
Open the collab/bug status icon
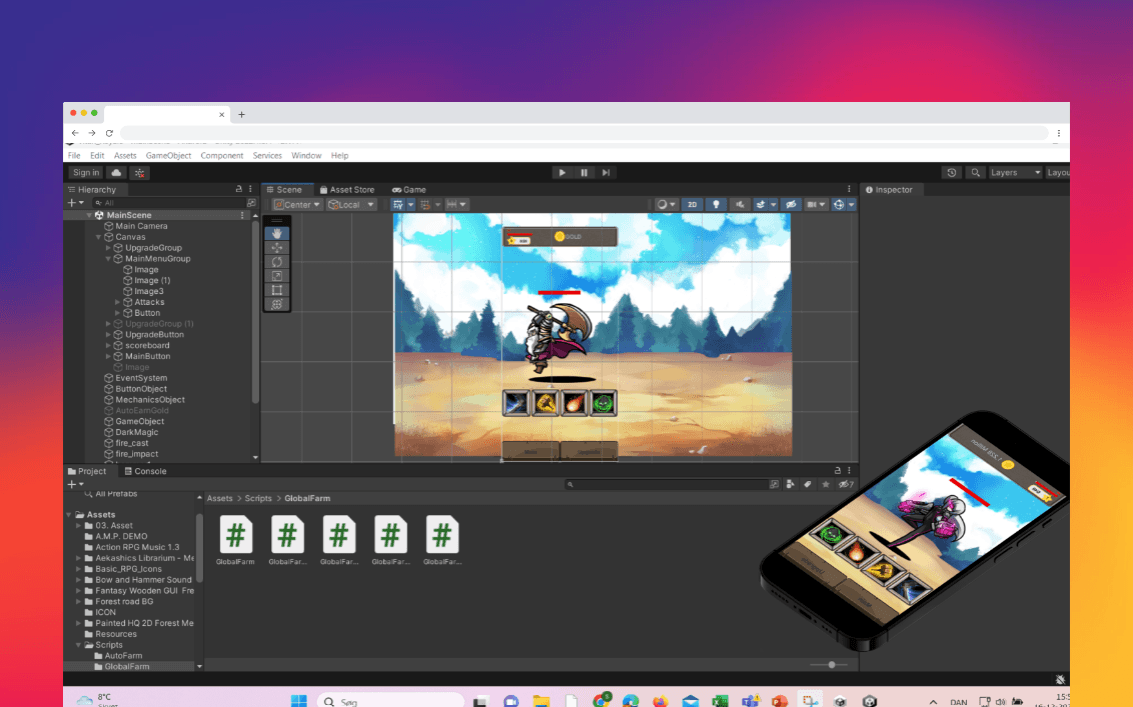point(139,173)
